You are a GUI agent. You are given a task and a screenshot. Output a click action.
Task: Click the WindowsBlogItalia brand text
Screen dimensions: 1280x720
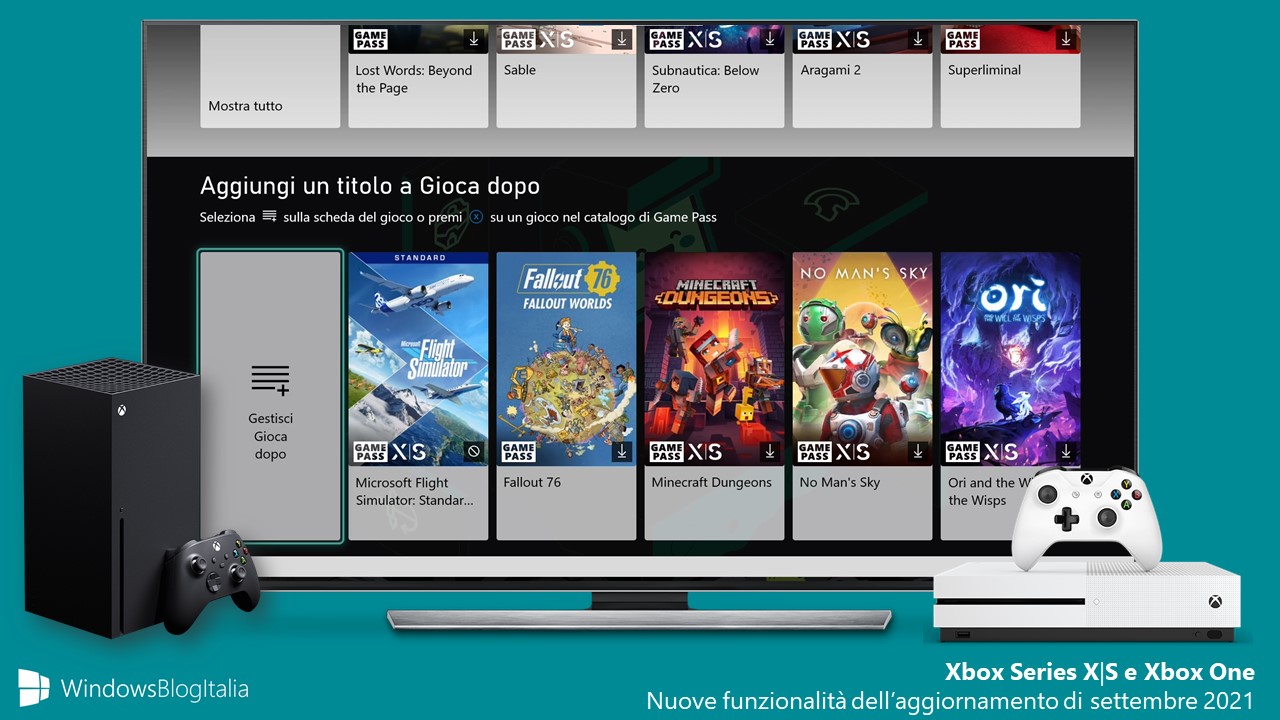155,689
